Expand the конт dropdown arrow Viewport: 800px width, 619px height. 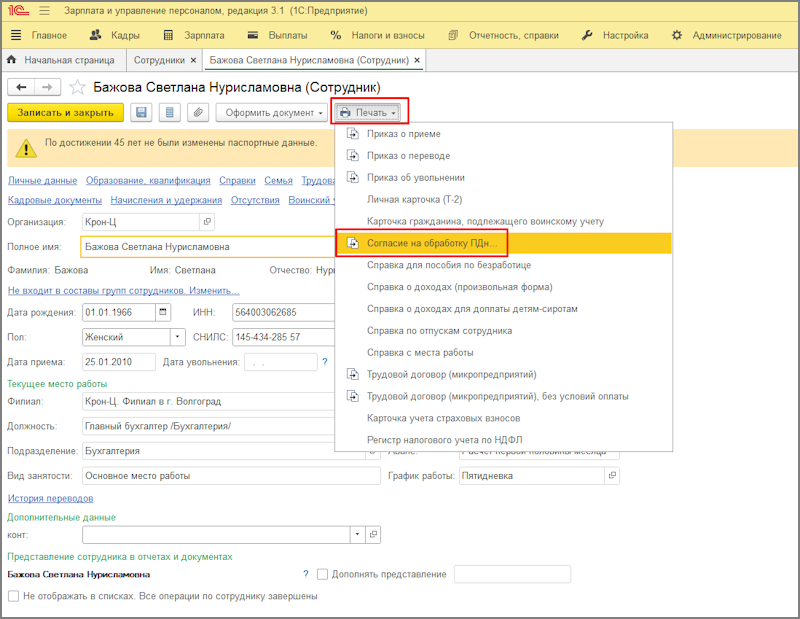click(358, 535)
